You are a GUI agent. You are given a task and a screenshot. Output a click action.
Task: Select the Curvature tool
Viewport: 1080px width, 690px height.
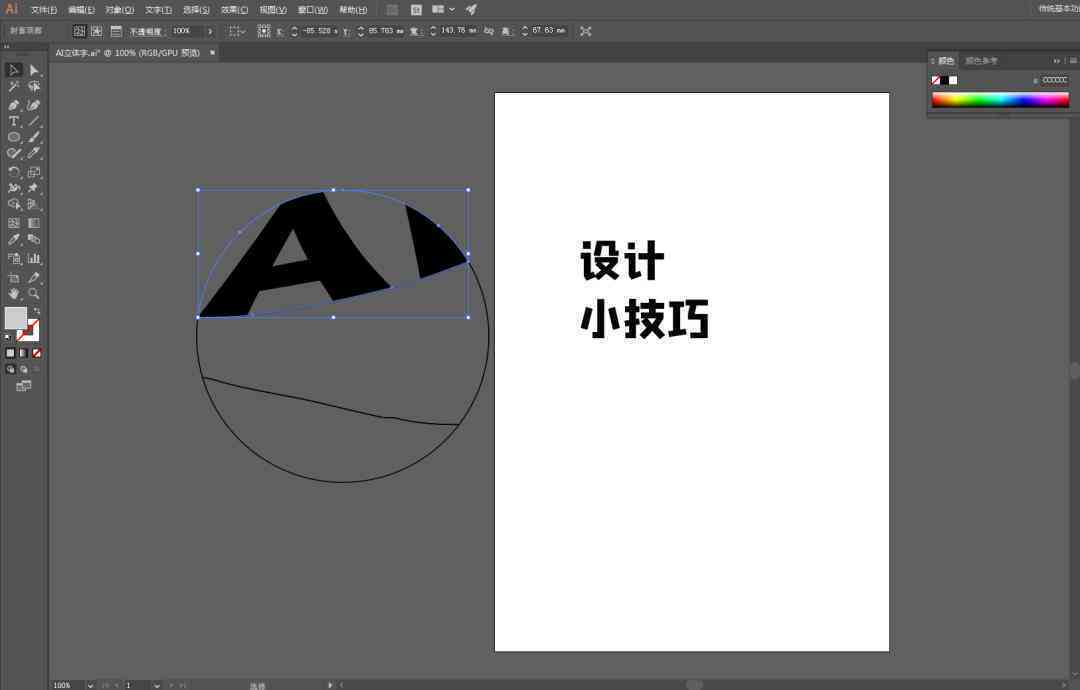pos(34,105)
